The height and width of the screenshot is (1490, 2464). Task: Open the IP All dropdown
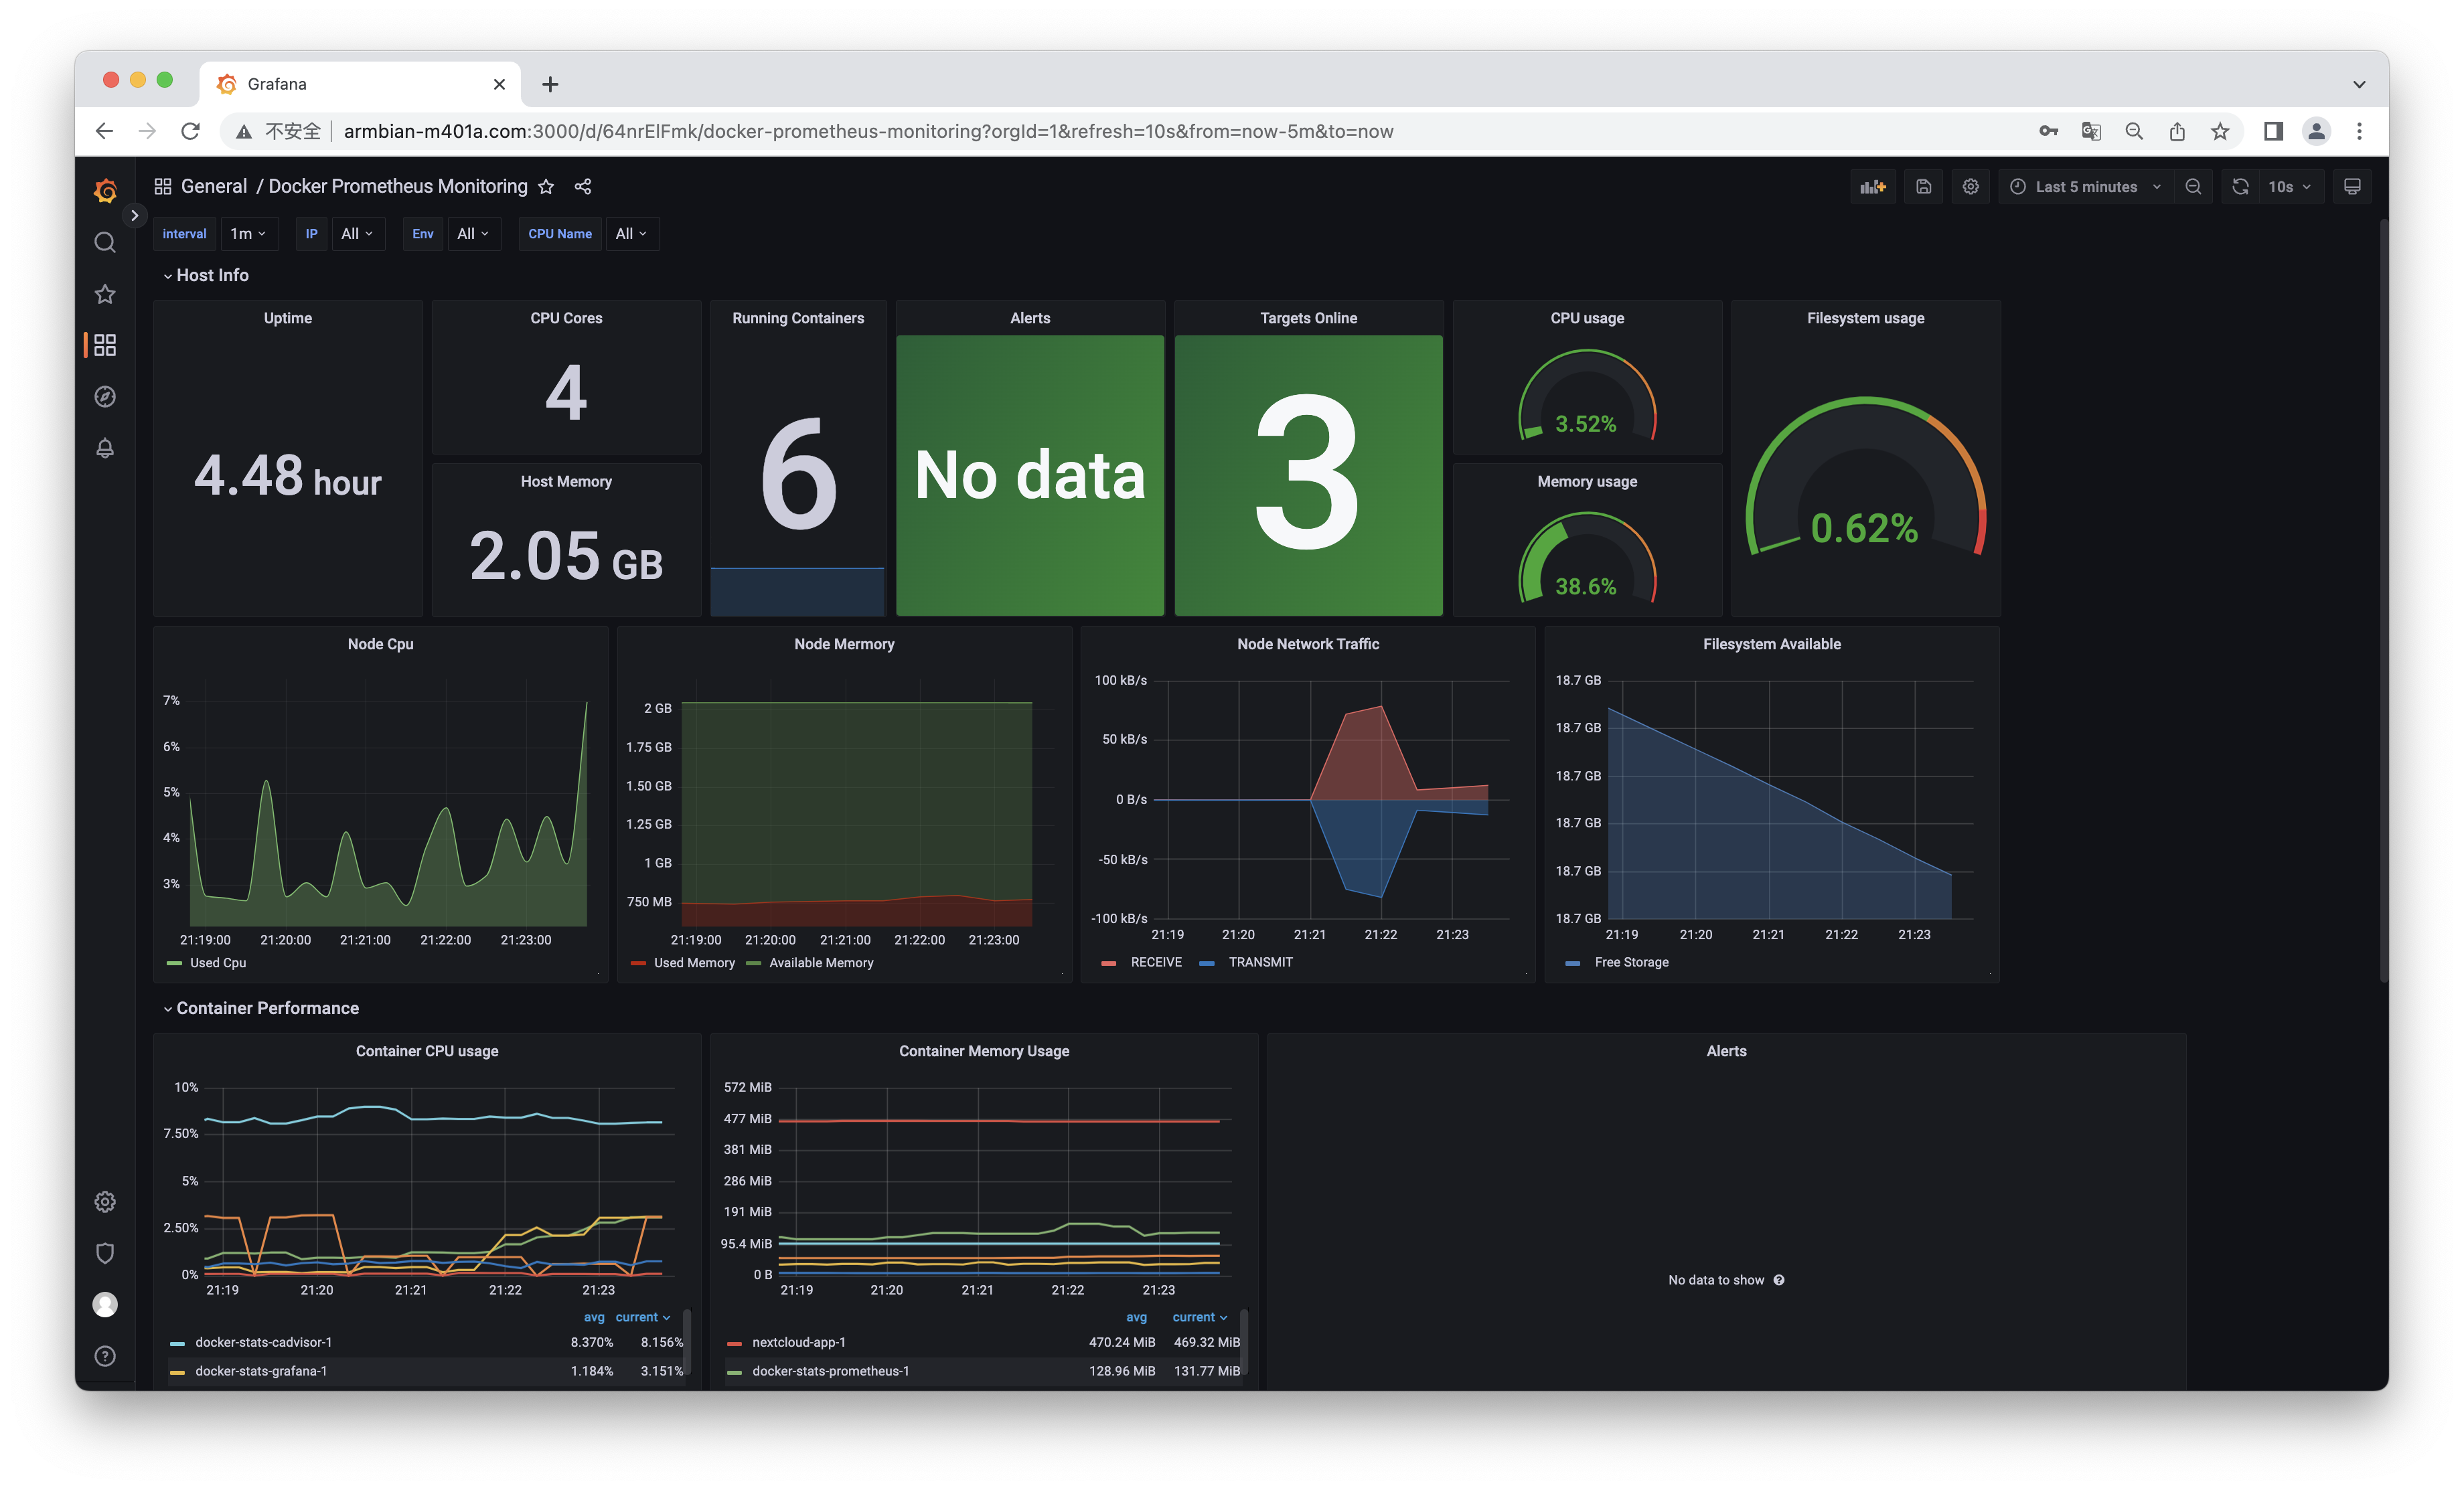pos(357,234)
